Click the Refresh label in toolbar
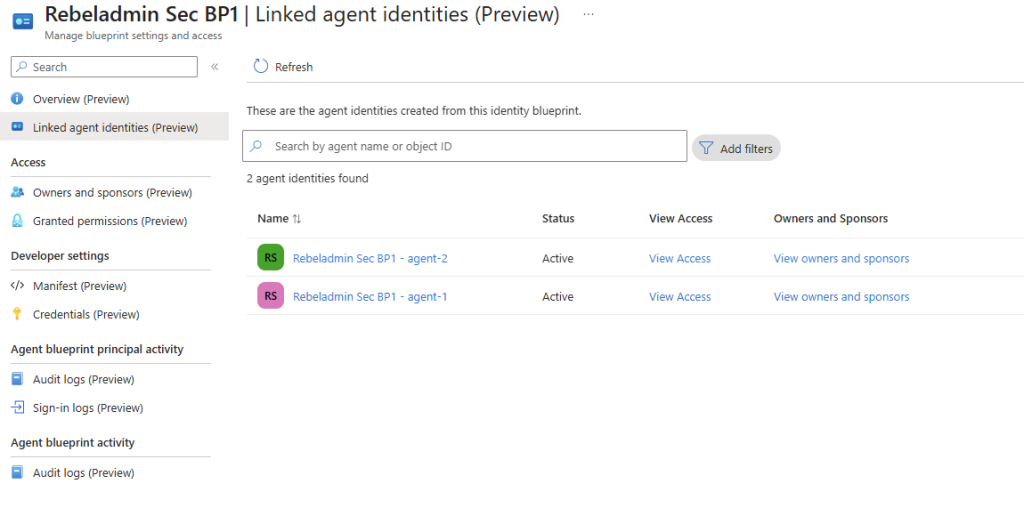The image size is (1024, 516). (x=294, y=67)
